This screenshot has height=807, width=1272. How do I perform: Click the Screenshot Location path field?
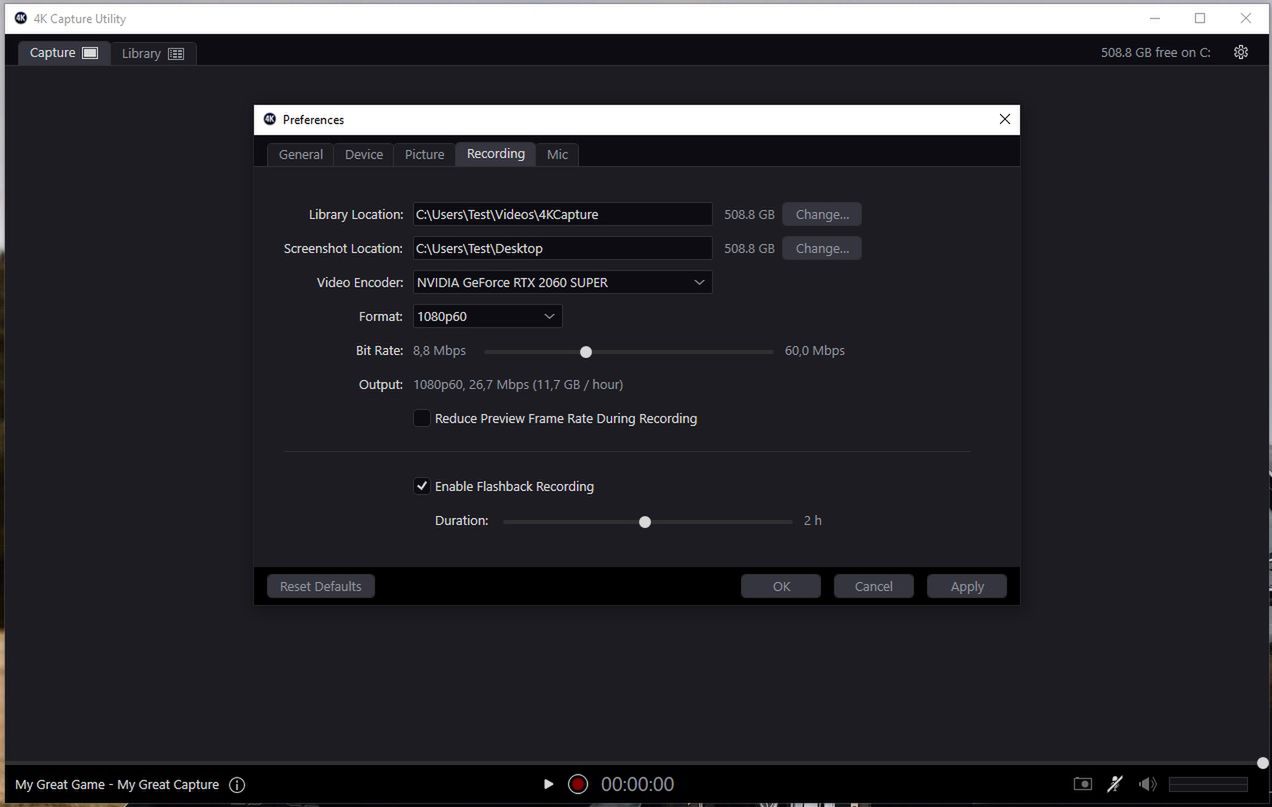pos(563,248)
